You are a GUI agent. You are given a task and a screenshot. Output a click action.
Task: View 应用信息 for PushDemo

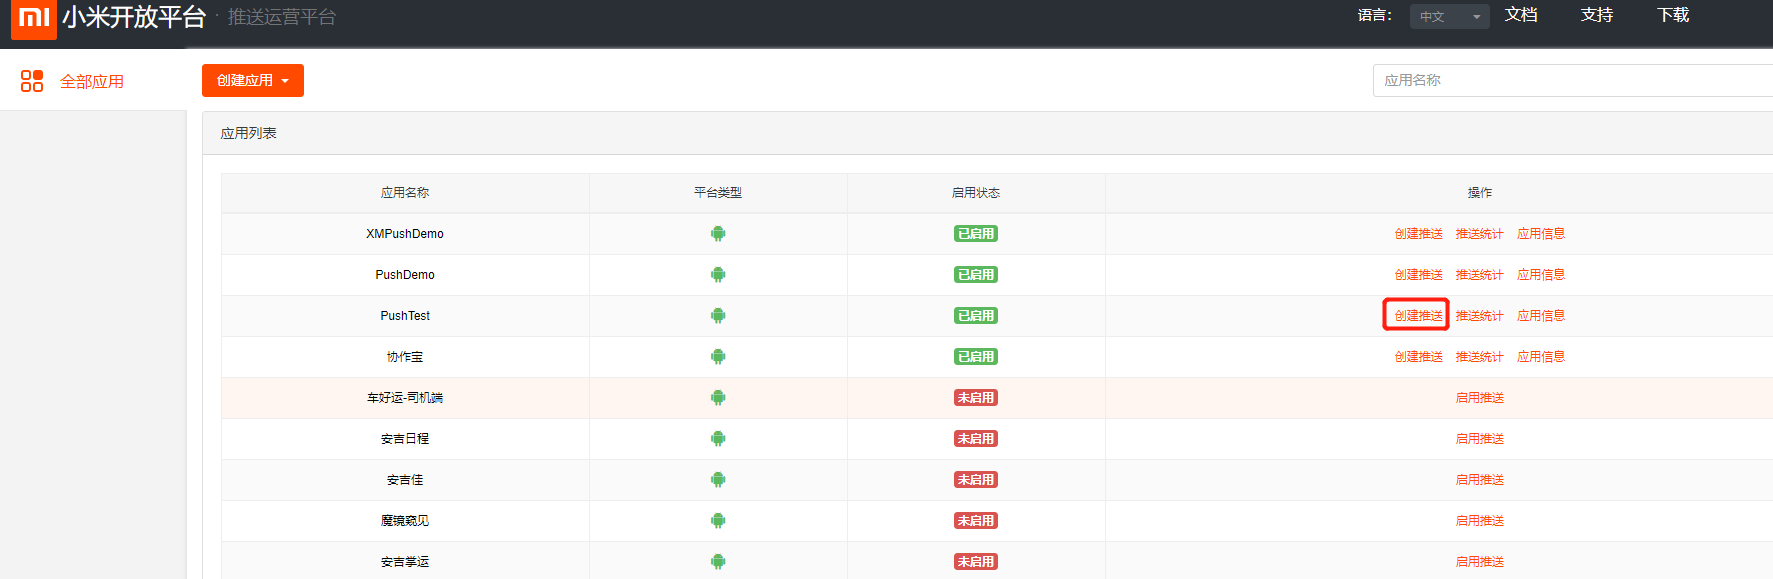[1540, 275]
